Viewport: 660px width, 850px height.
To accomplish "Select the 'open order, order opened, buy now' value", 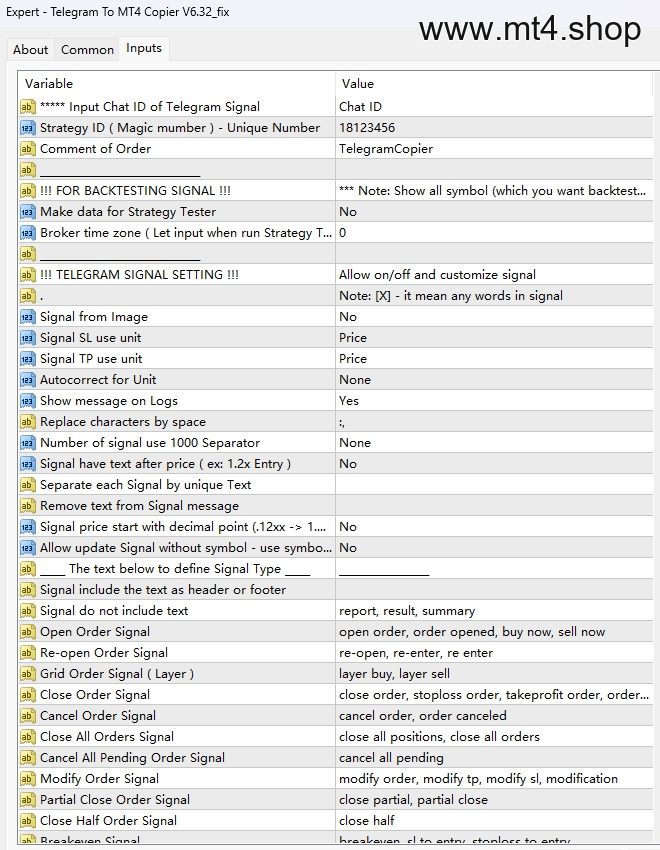I will pos(494,632).
